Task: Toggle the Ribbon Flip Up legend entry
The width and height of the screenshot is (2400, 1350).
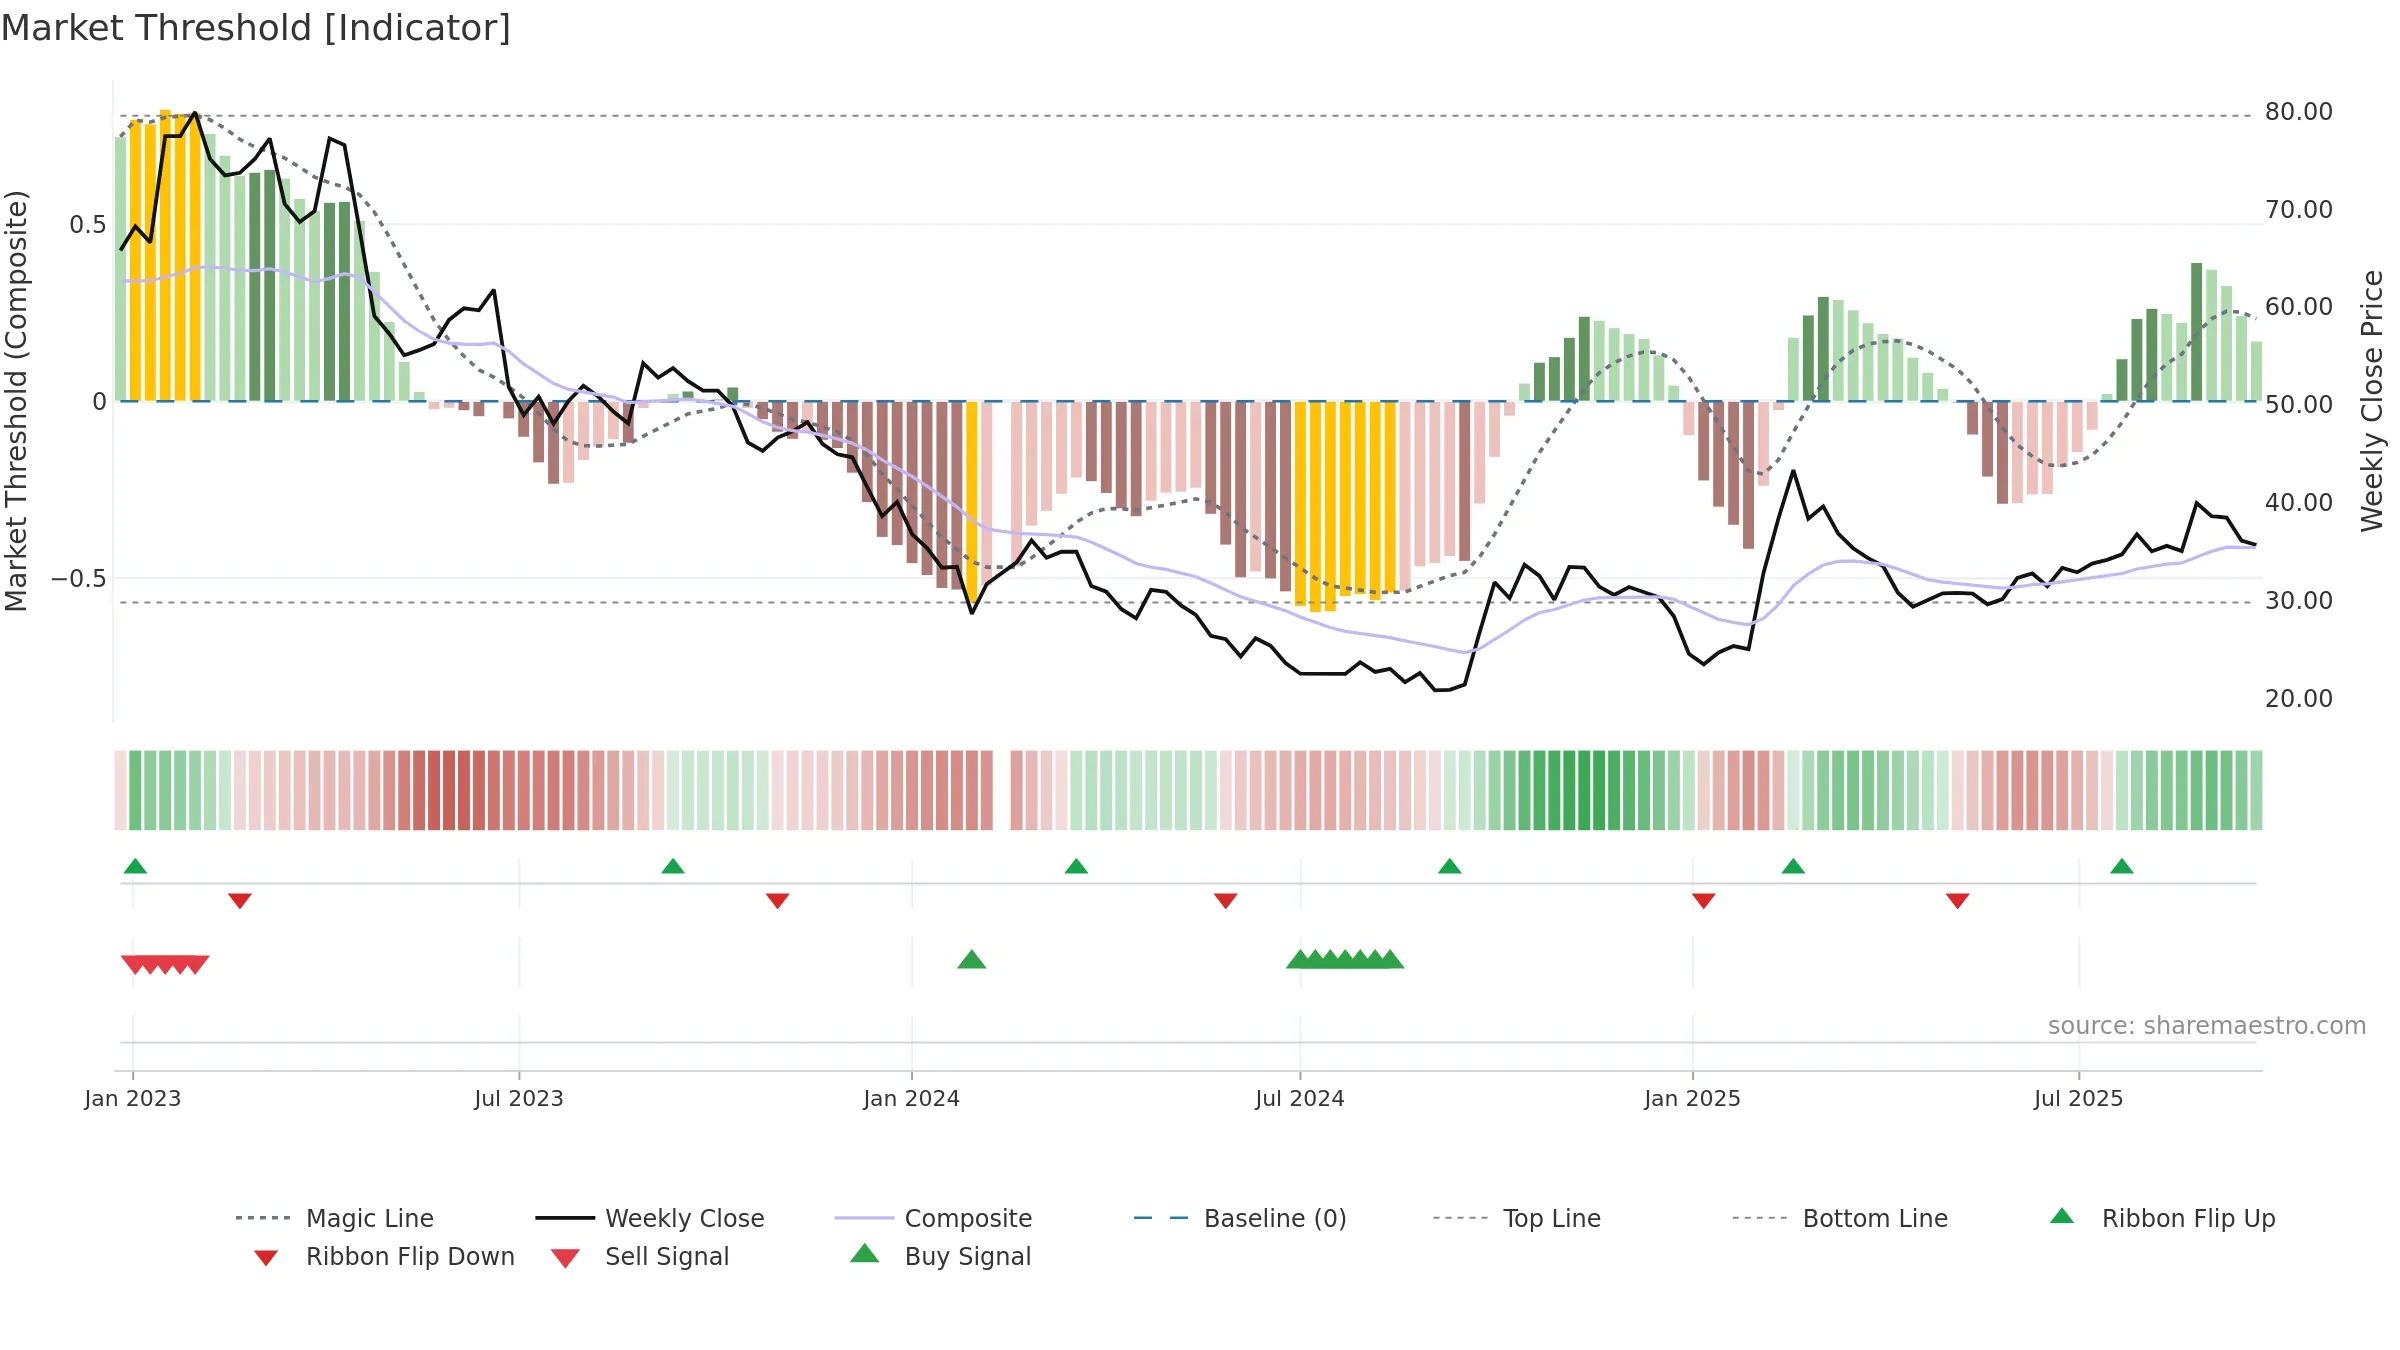Action: coord(2162,1218)
